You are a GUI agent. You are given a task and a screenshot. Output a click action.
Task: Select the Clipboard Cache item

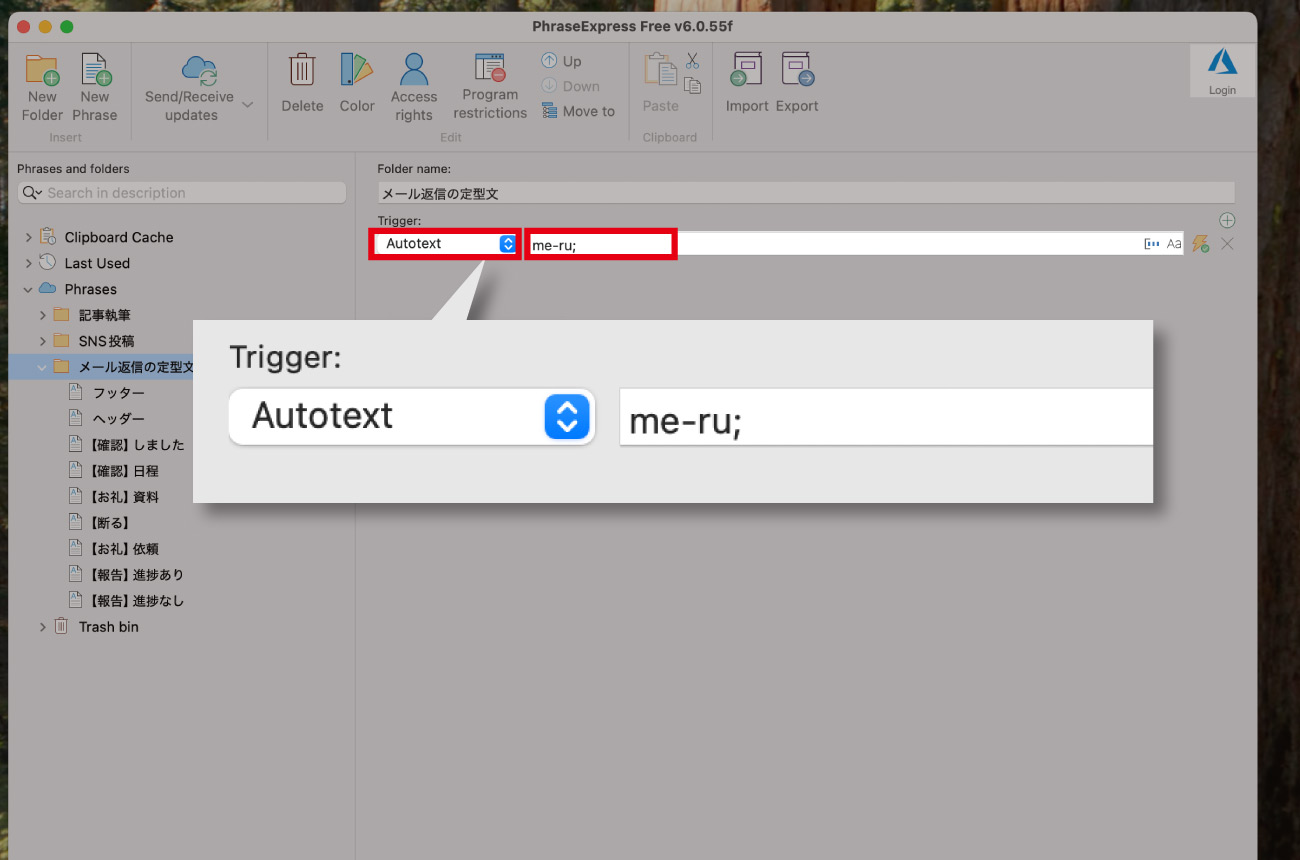pyautogui.click(x=119, y=237)
